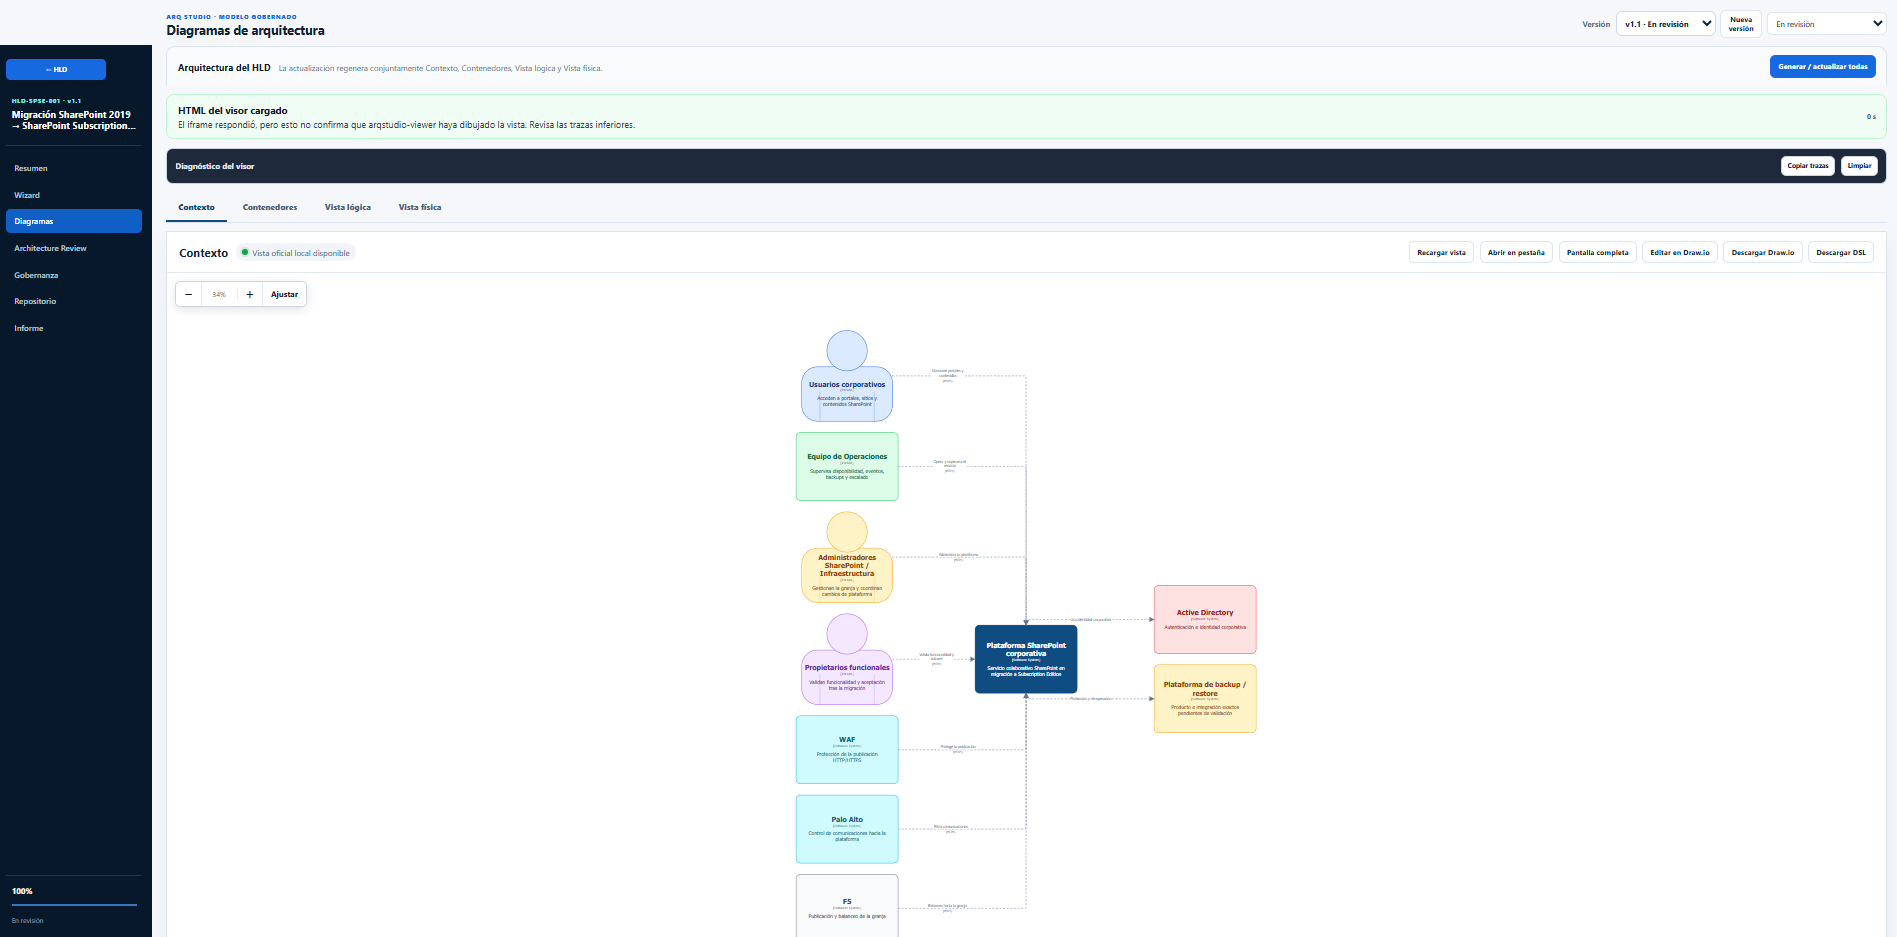Click the Copiar trazas button
The height and width of the screenshot is (937, 1897).
click(1807, 166)
